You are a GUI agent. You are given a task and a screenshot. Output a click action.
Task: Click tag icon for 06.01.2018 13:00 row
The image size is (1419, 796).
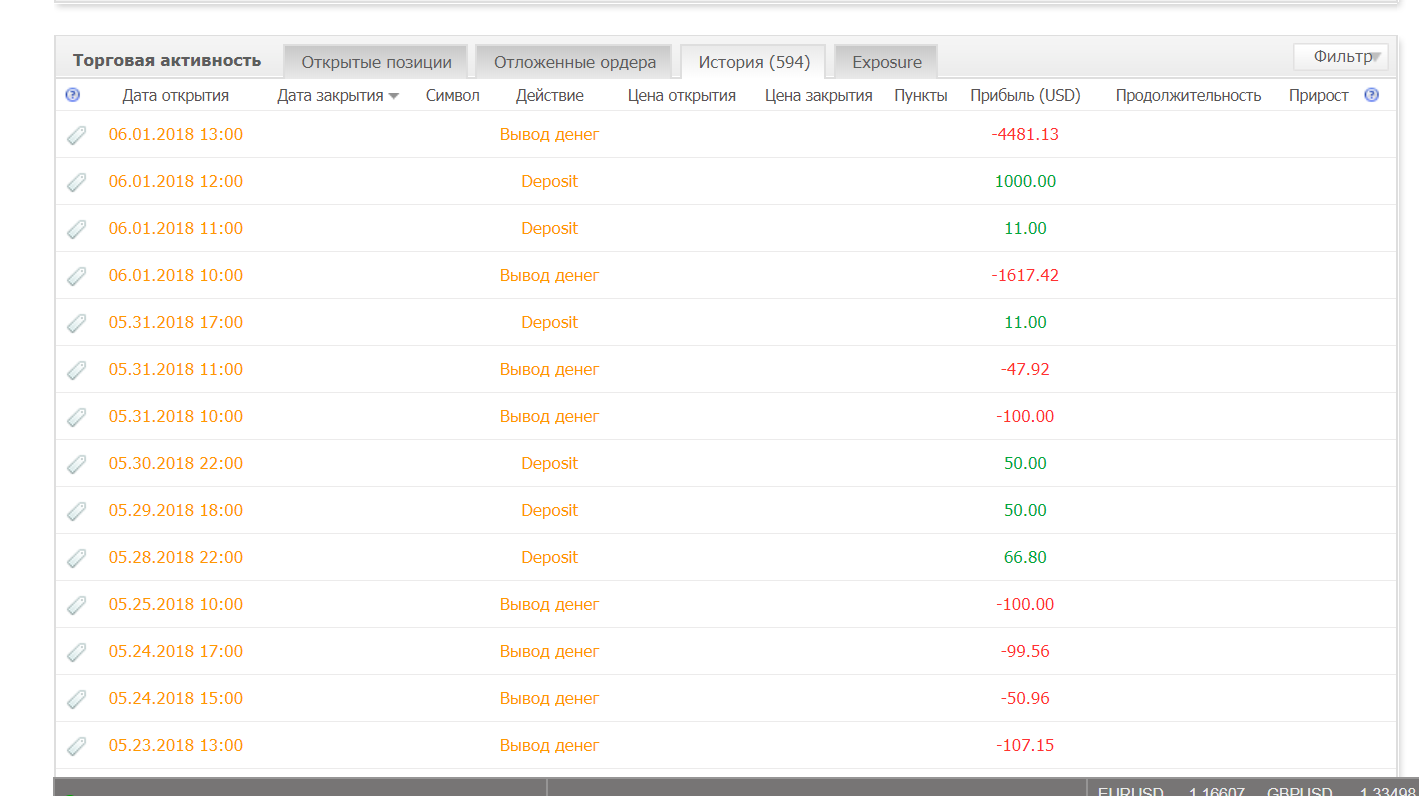click(76, 135)
